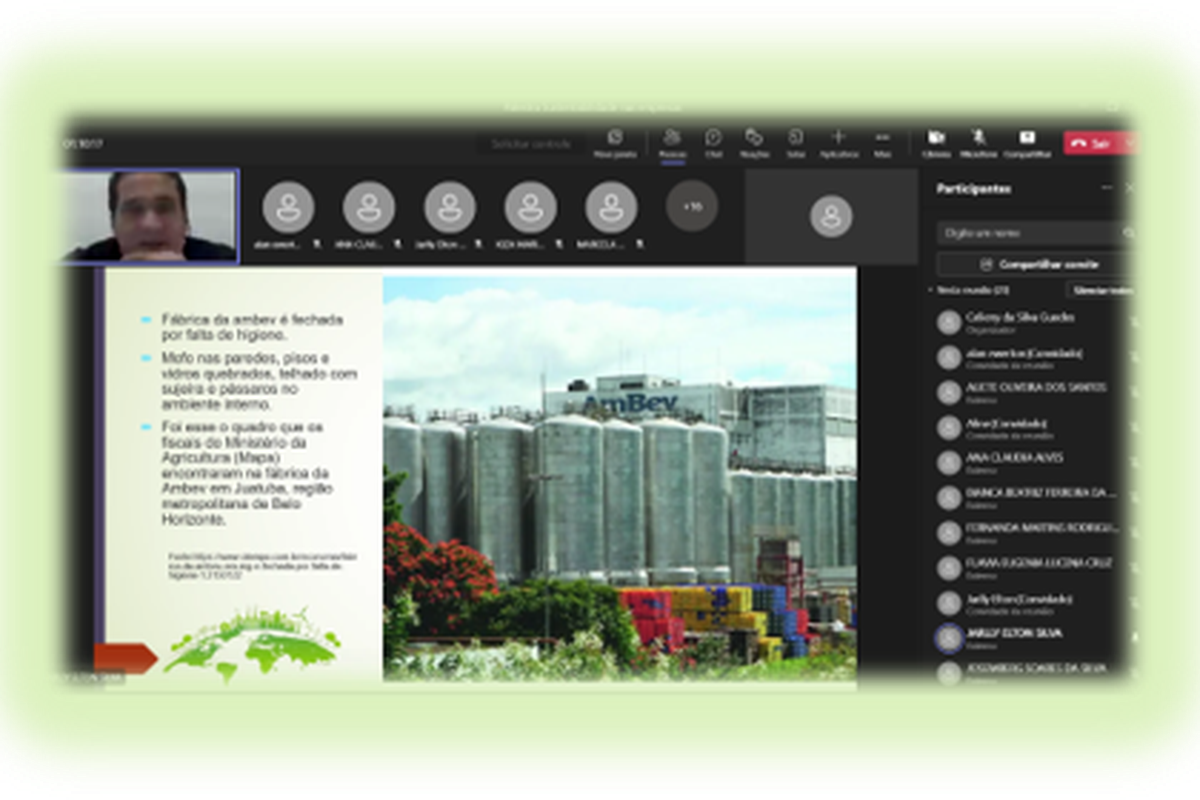Select FLAVIA EUGENIA LUCENA CRUZ in list
The height and width of the screenshot is (800, 1200).
point(1035,568)
